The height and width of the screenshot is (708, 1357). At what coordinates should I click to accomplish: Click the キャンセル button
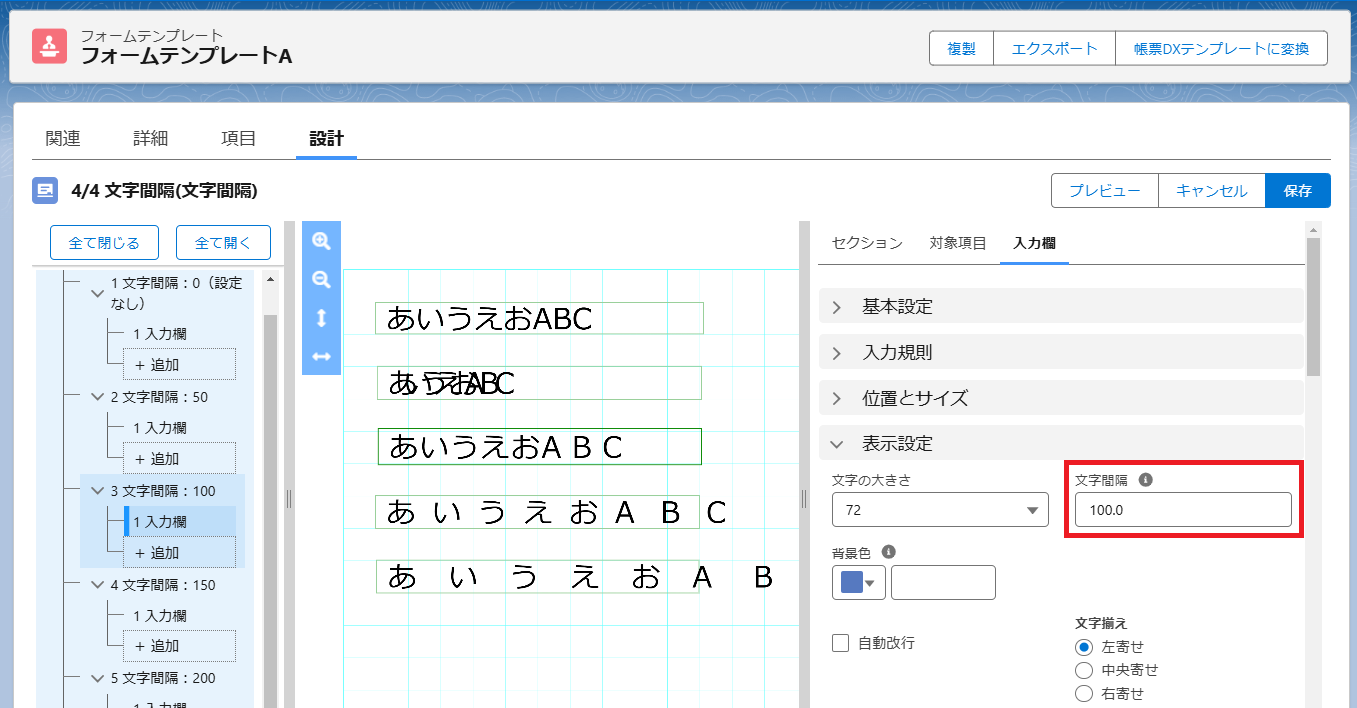(1211, 191)
